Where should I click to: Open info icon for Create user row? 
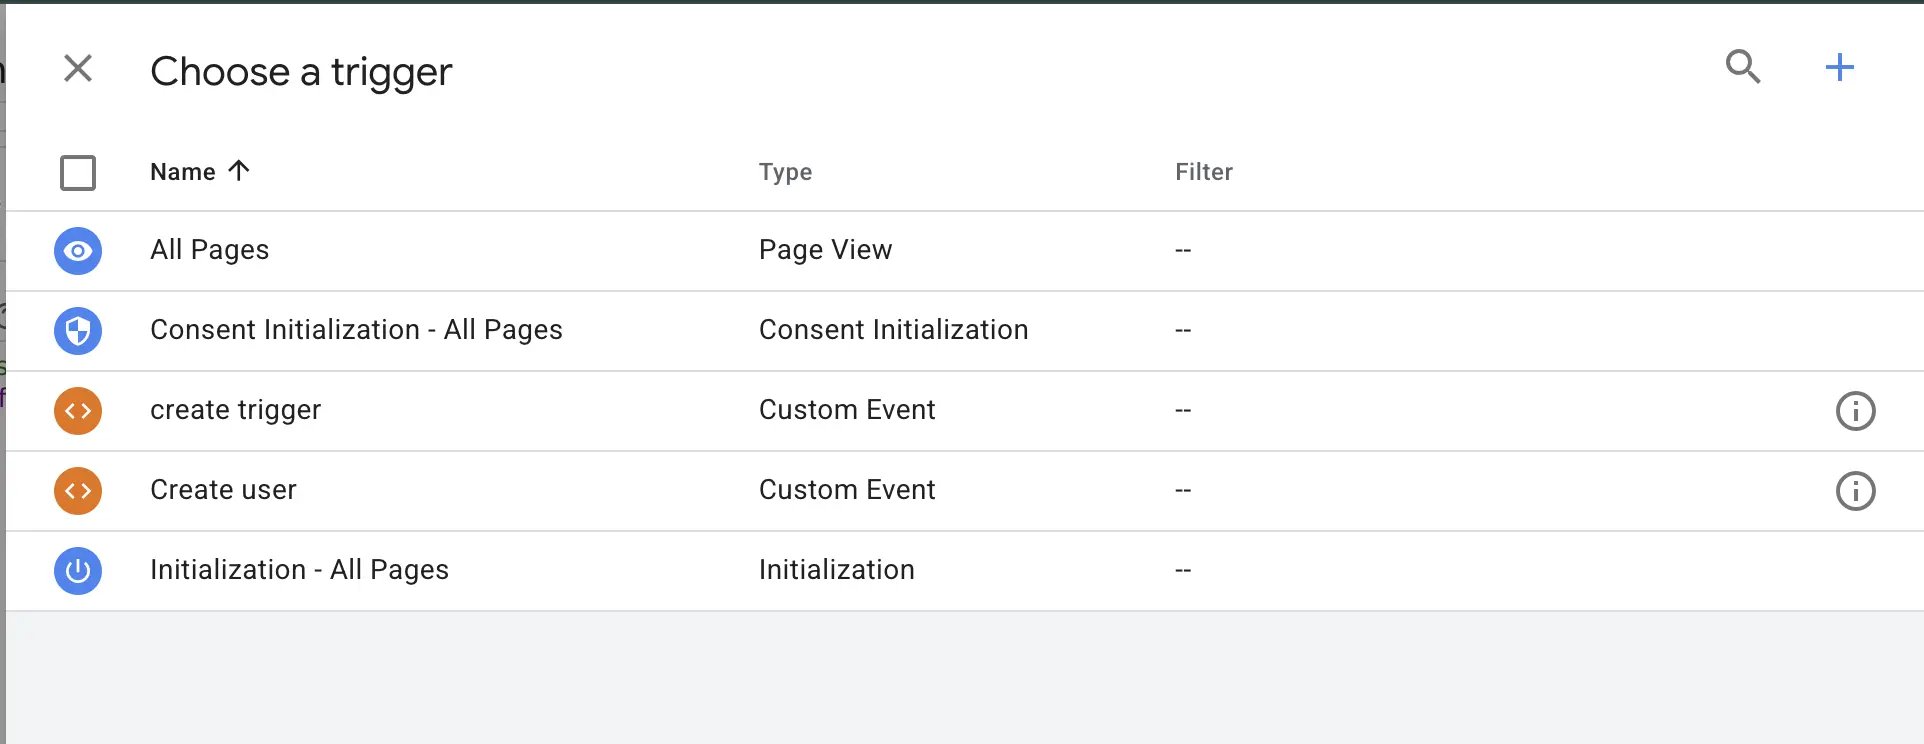click(x=1855, y=491)
